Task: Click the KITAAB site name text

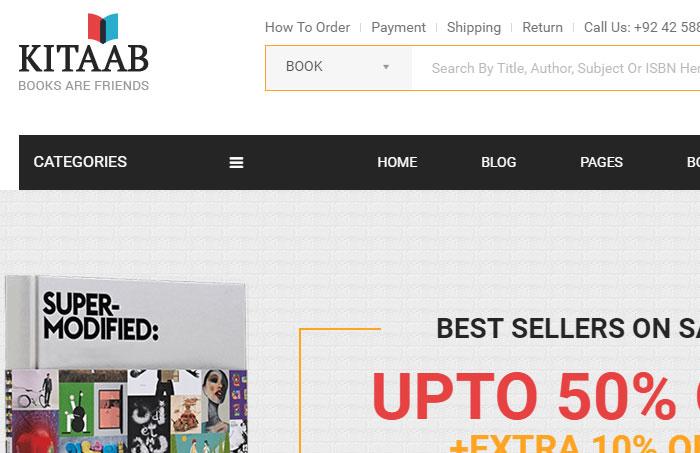Action: 83,58
